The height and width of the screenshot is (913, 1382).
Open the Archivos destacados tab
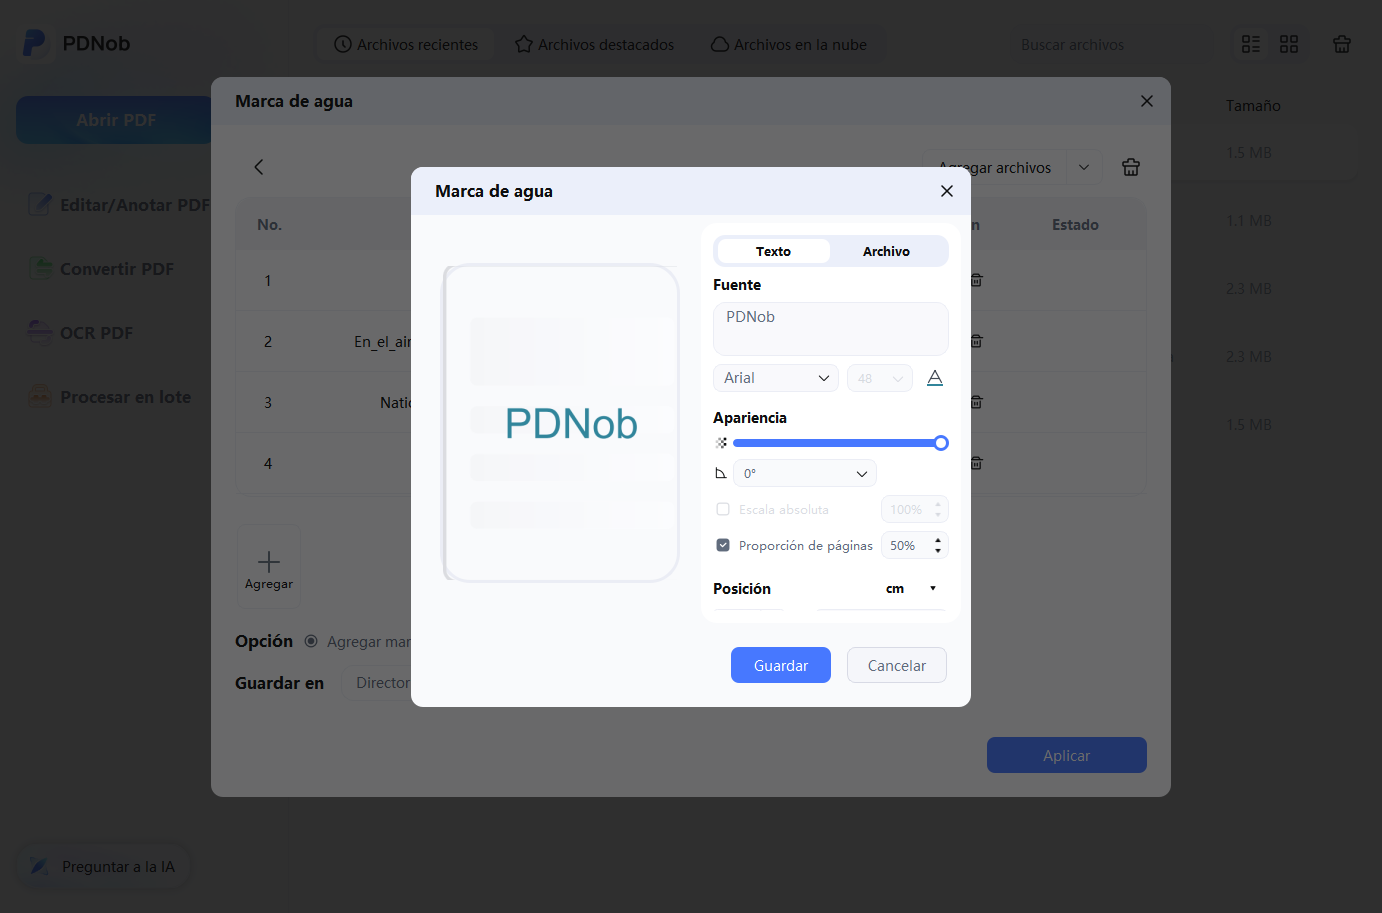click(594, 44)
